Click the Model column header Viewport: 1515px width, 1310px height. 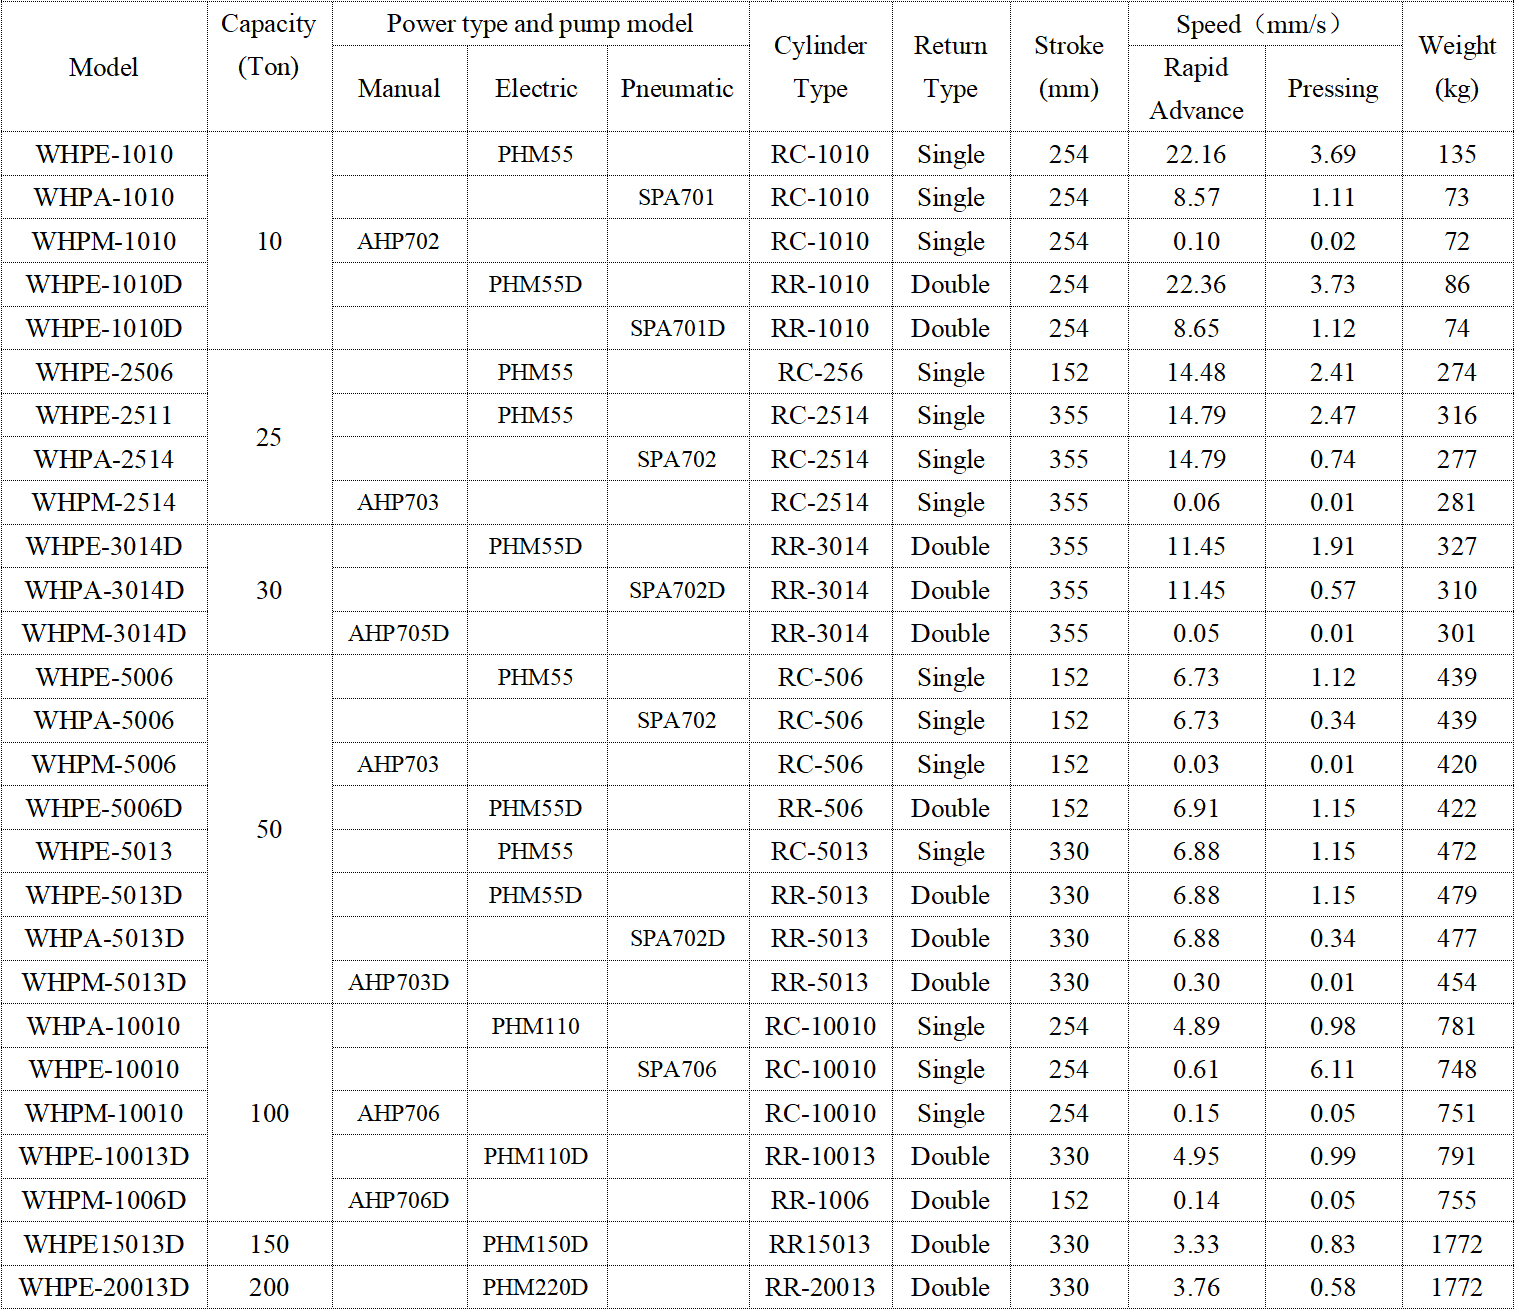104,67
